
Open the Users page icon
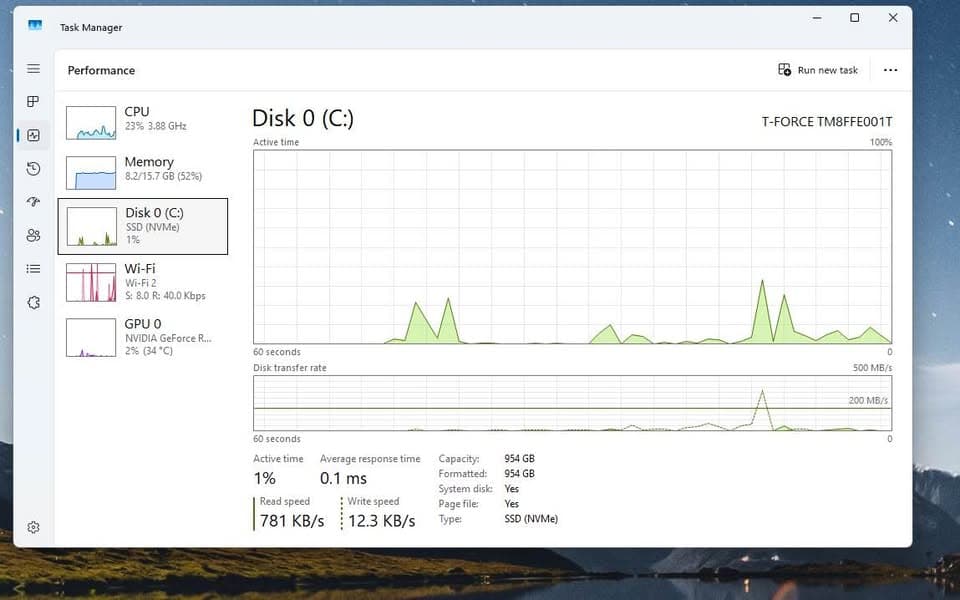34,235
